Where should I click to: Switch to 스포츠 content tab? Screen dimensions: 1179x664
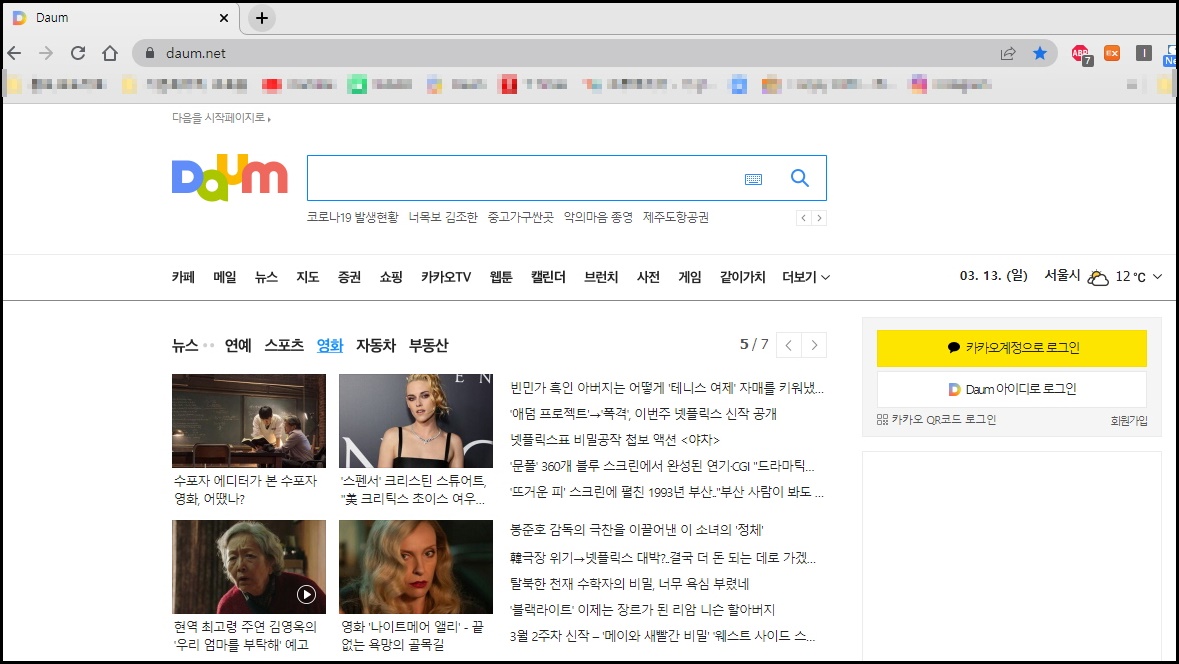pos(284,345)
